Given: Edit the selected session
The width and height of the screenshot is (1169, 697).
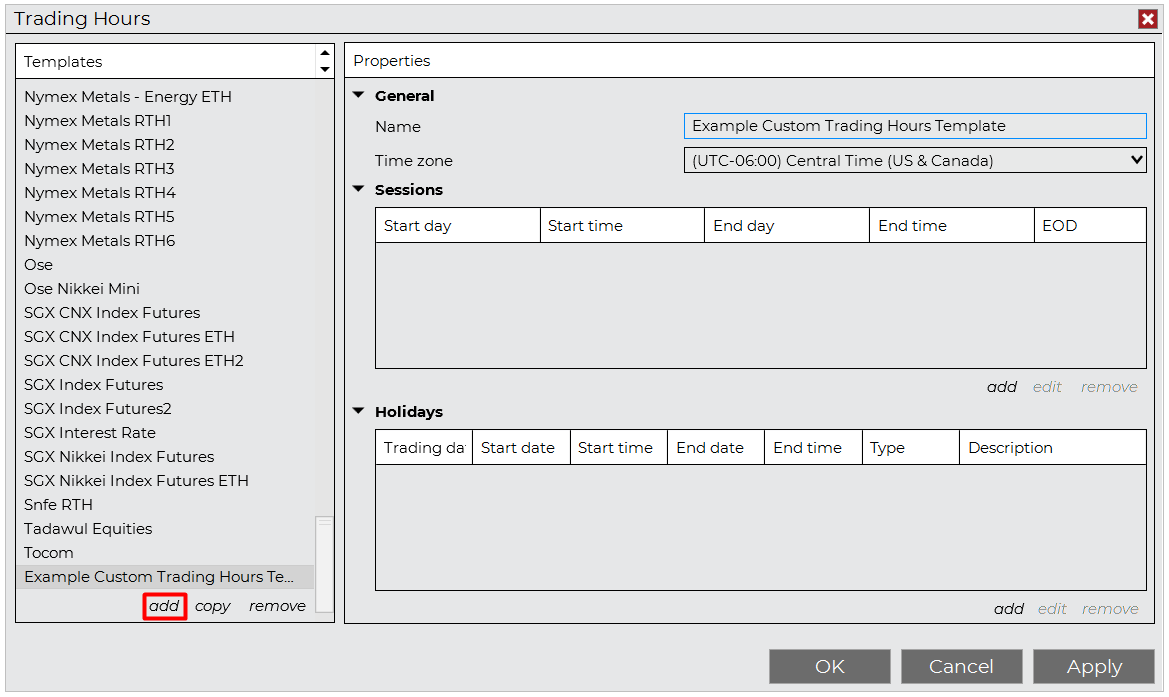Looking at the screenshot, I should point(1047,387).
